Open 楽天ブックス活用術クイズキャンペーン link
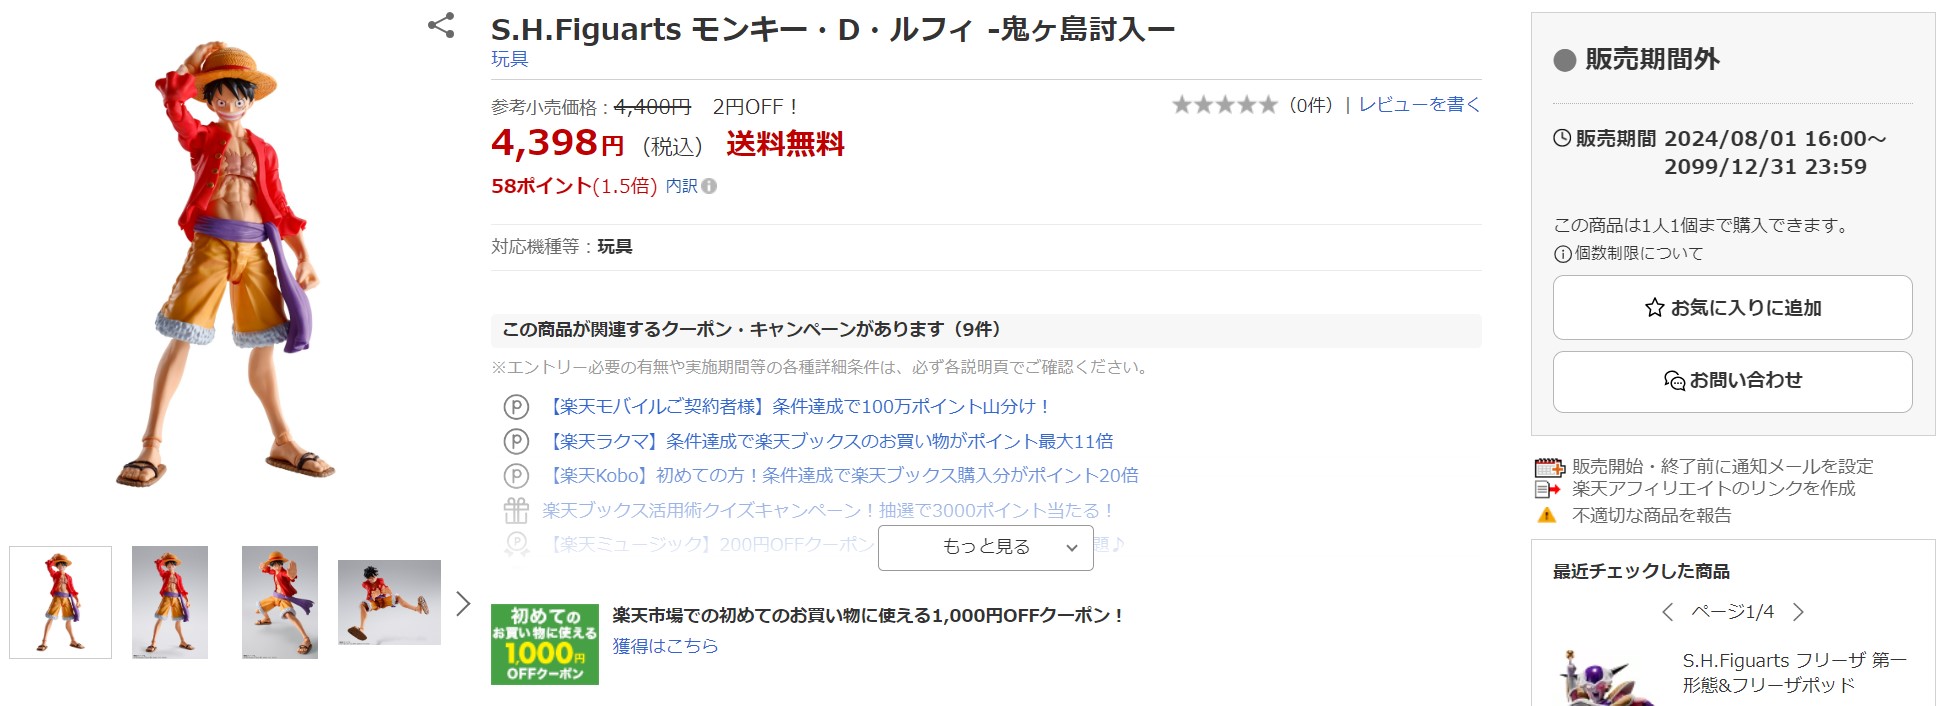Screen dimensions: 1945x706 click(x=829, y=510)
